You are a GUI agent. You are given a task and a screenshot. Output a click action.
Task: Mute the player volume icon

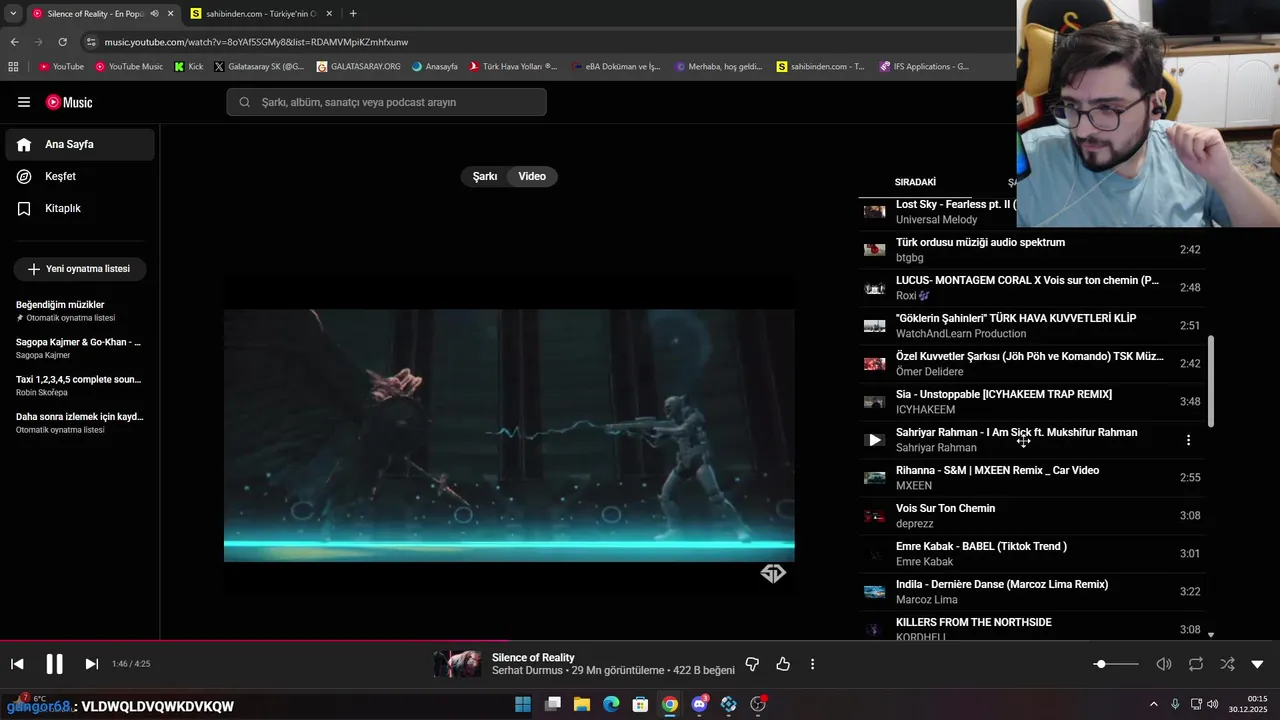coord(1164,664)
